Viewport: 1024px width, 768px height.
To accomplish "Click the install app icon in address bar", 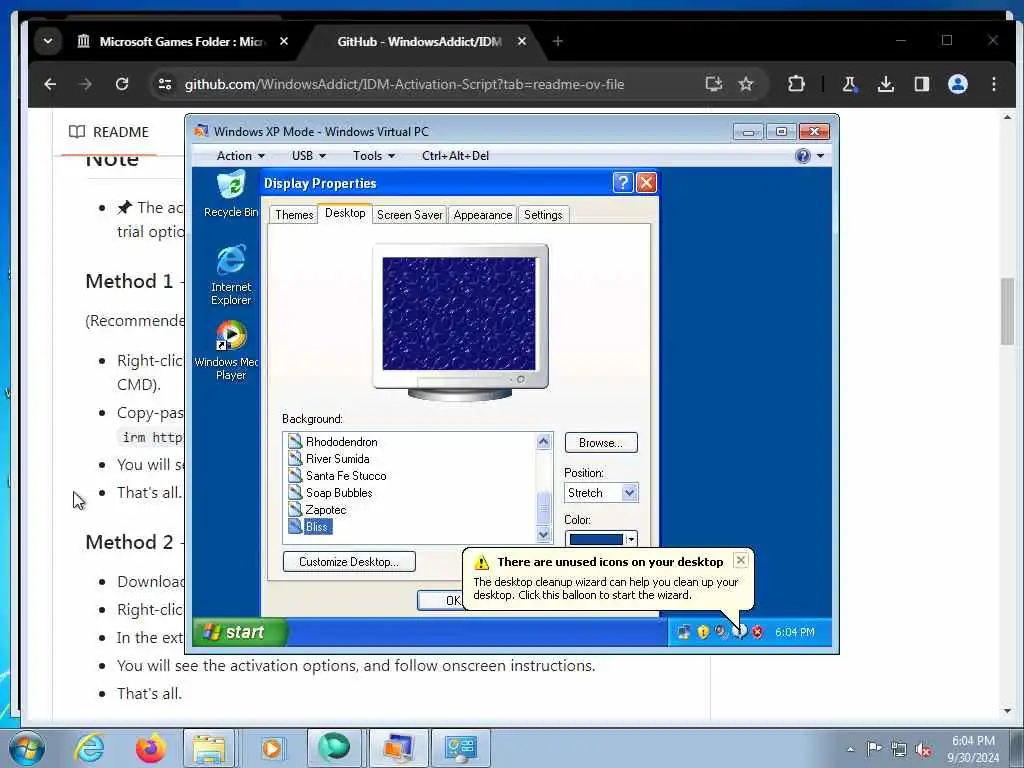I will pyautogui.click(x=713, y=84).
